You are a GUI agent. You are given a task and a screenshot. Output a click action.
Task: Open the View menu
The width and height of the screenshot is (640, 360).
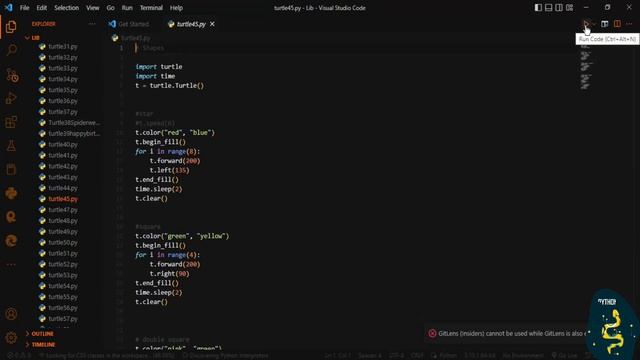click(93, 8)
